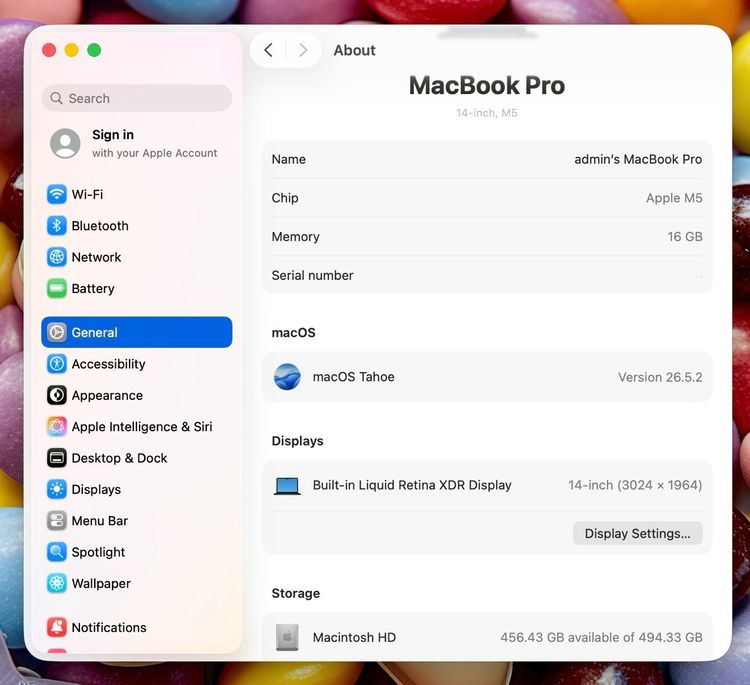The image size is (750, 685).
Task: Open the Displays sun icon
Action: tap(56, 489)
